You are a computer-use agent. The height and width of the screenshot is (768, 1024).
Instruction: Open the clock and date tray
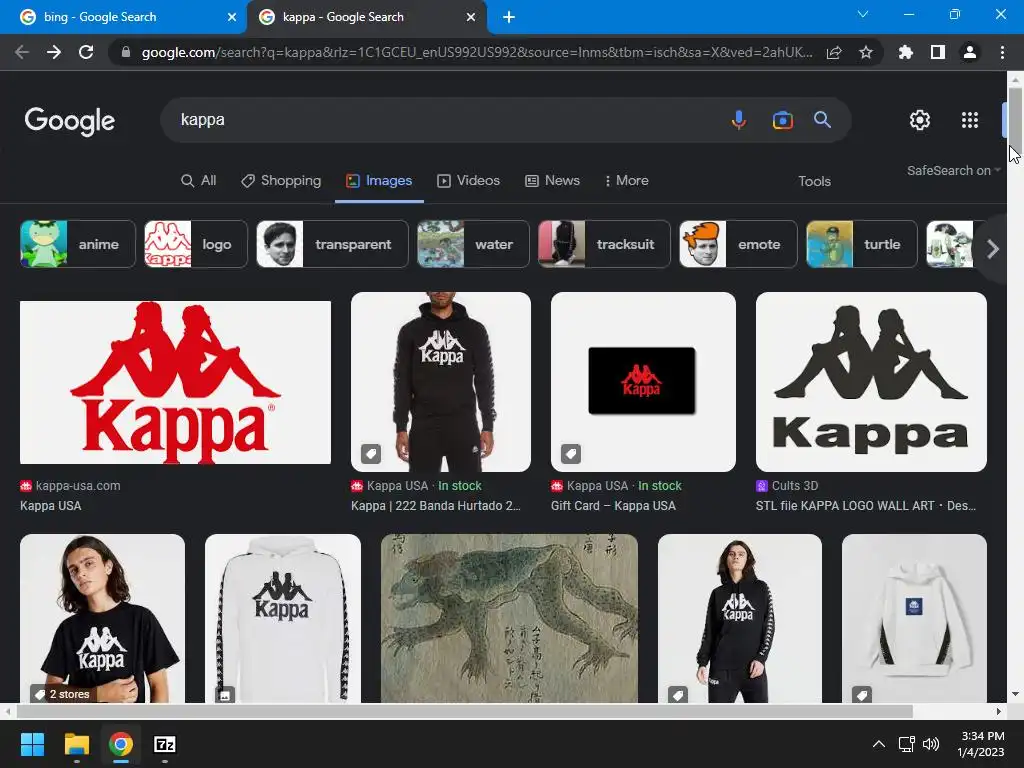pyautogui.click(x=982, y=744)
